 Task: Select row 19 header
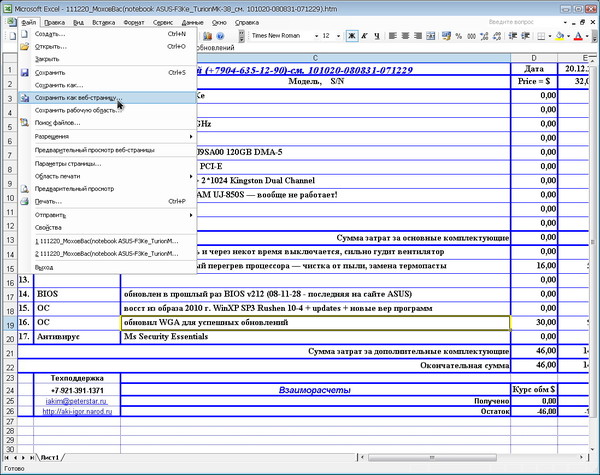10,325
